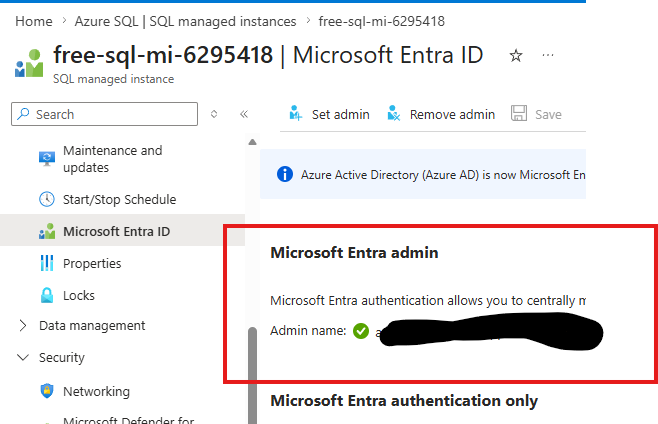
Task: Click the Microsoft Defender for menu item
Action: point(128,419)
